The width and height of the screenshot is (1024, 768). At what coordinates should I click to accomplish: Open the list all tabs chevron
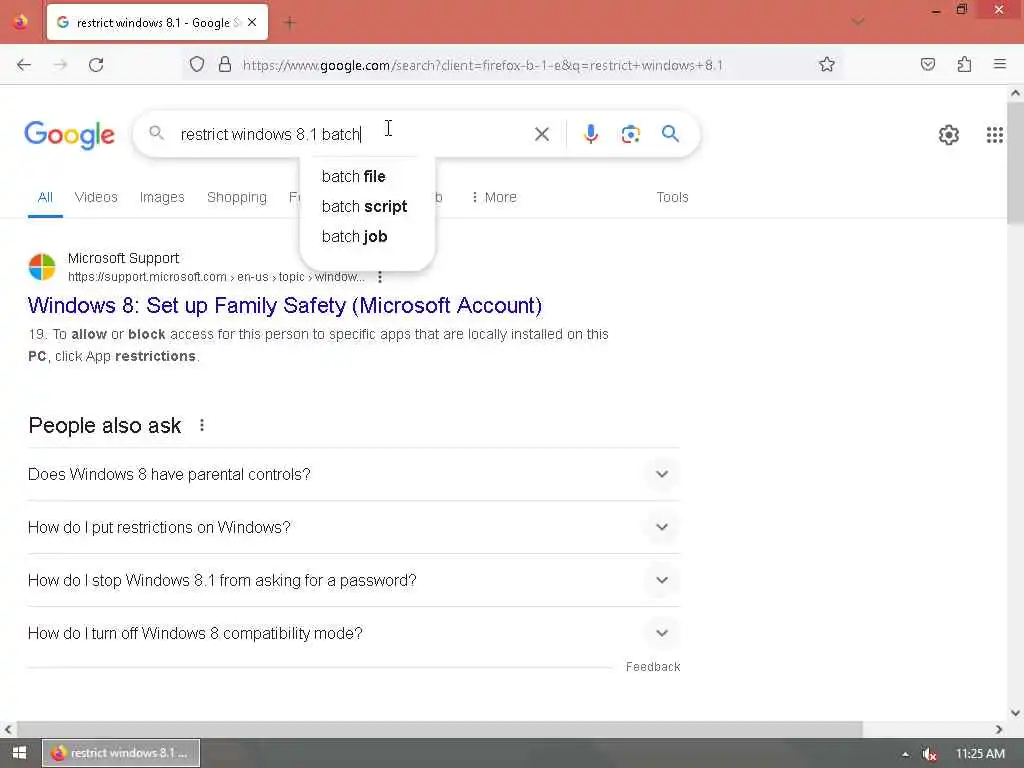pyautogui.click(x=858, y=22)
